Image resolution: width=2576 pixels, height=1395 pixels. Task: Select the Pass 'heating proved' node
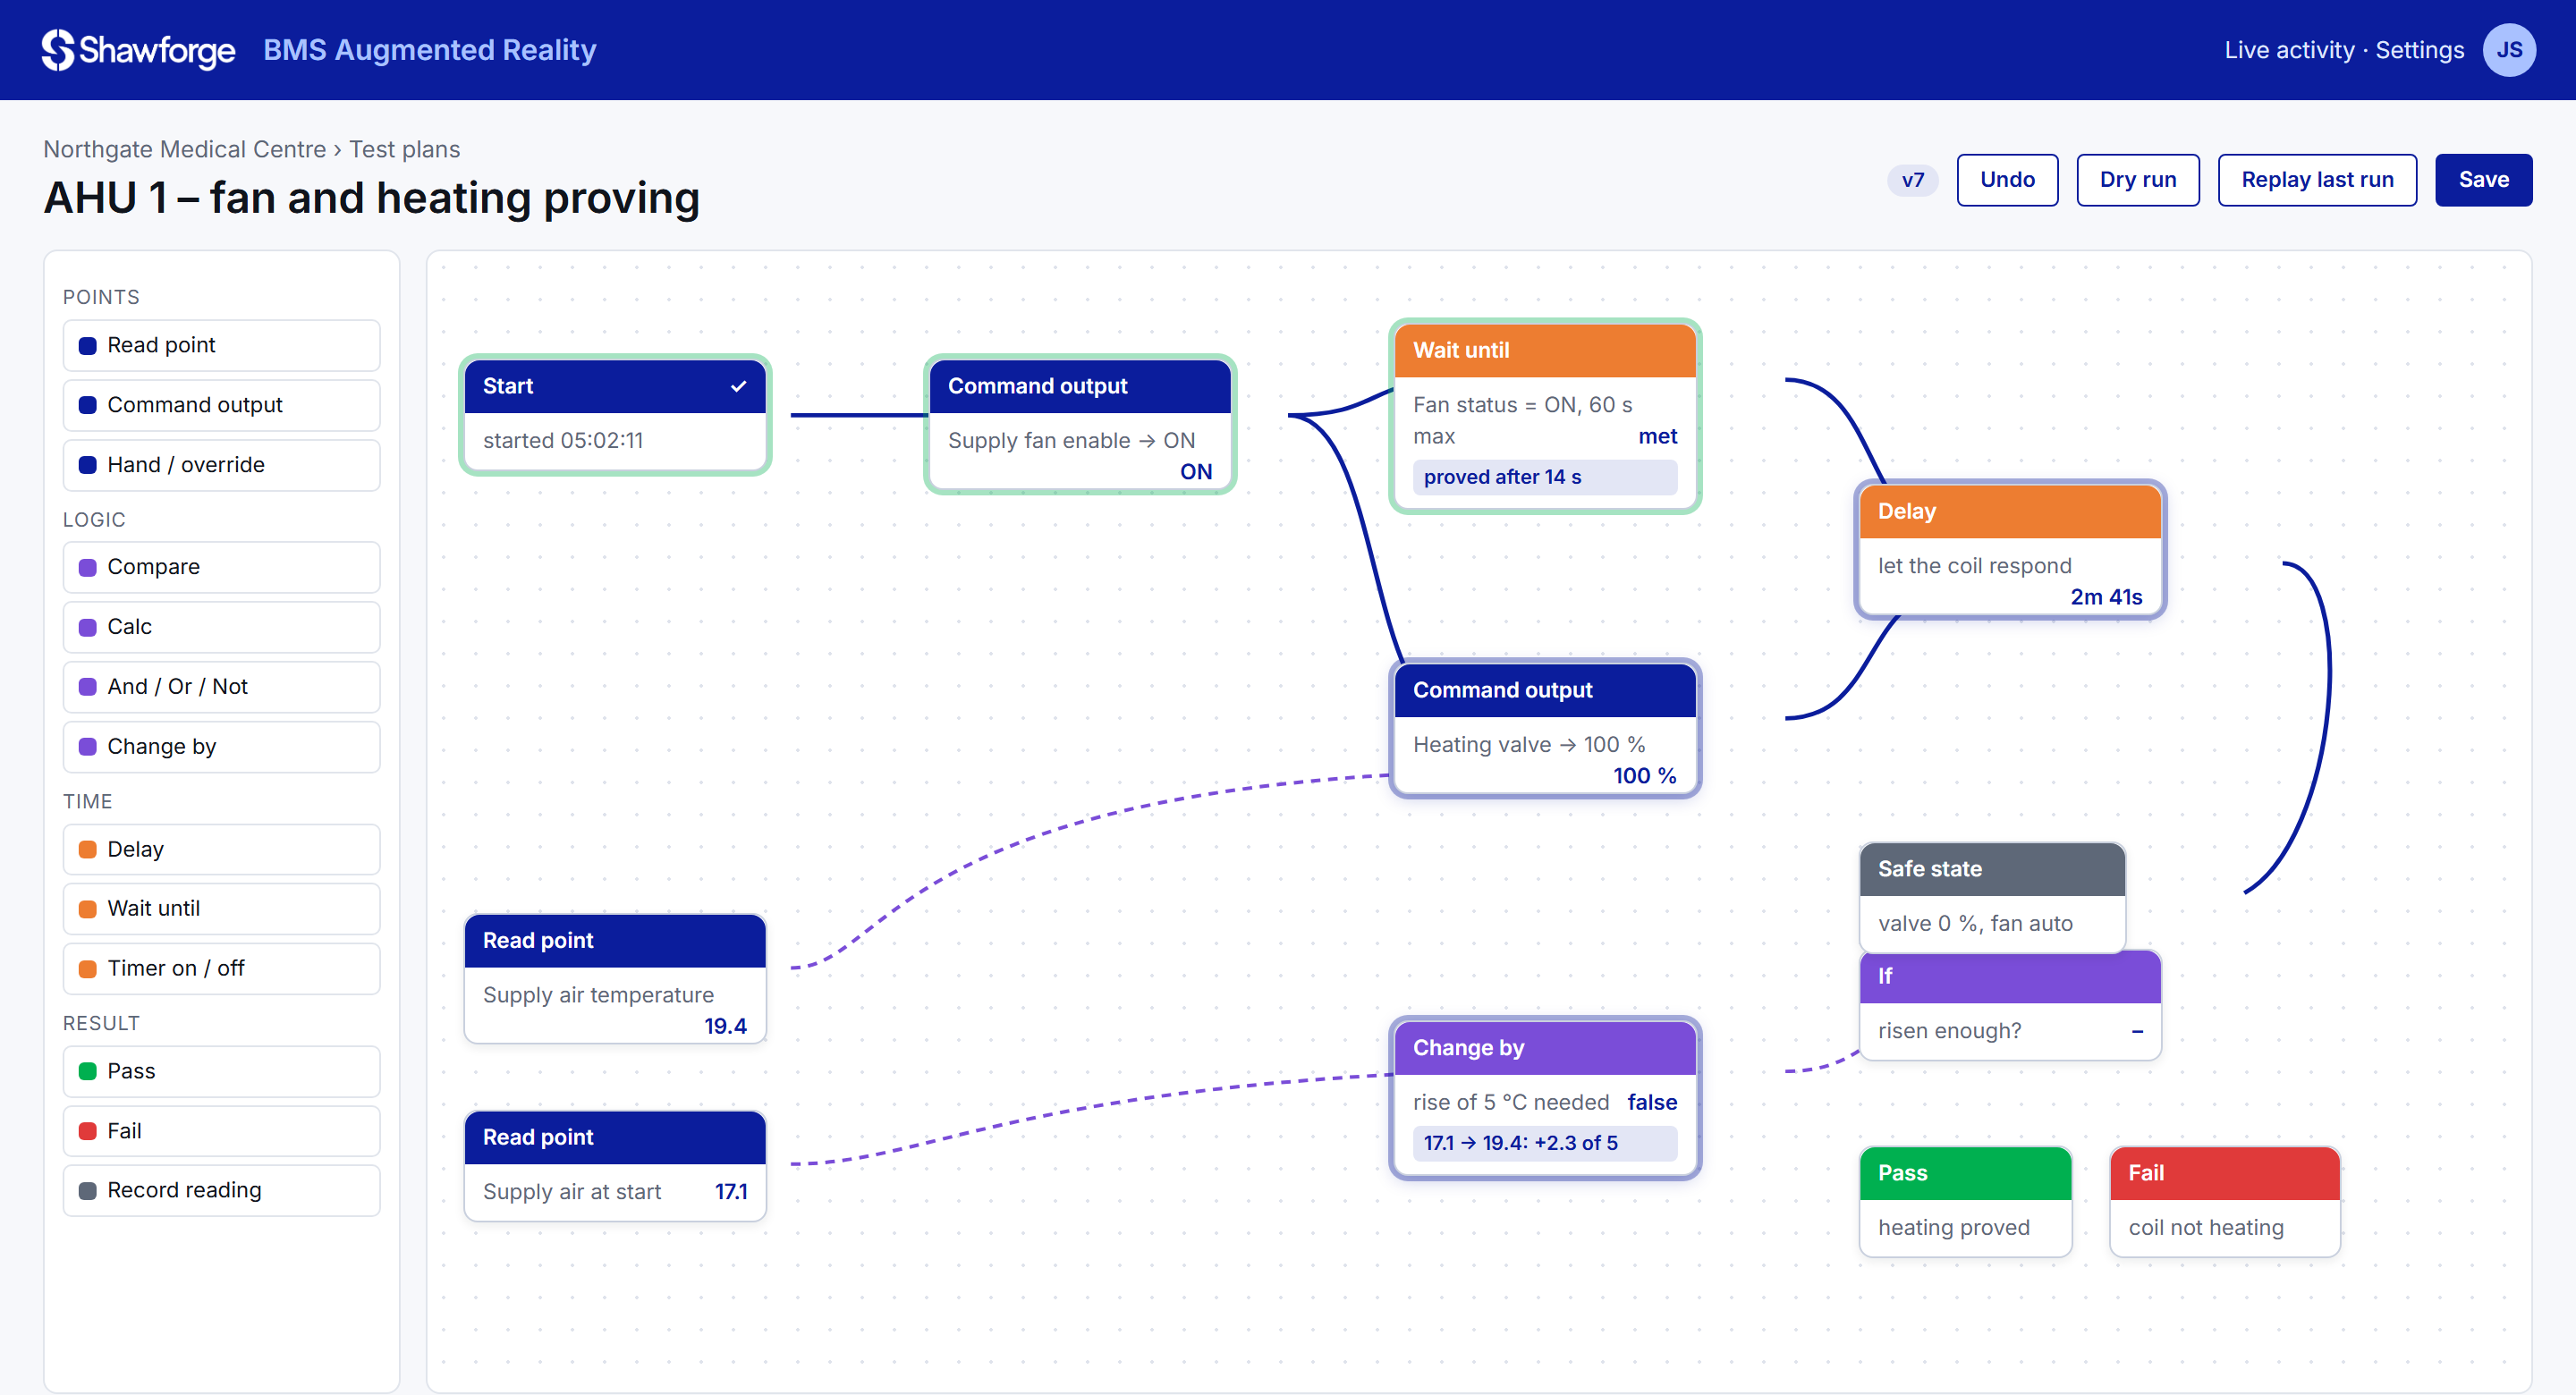pyautogui.click(x=1965, y=1201)
